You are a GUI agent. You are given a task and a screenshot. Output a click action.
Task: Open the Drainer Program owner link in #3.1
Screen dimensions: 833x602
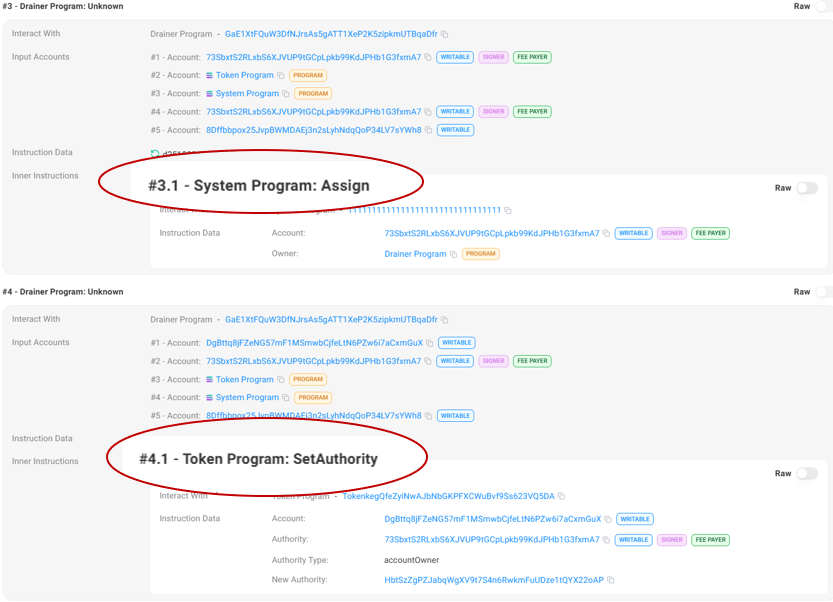click(415, 254)
